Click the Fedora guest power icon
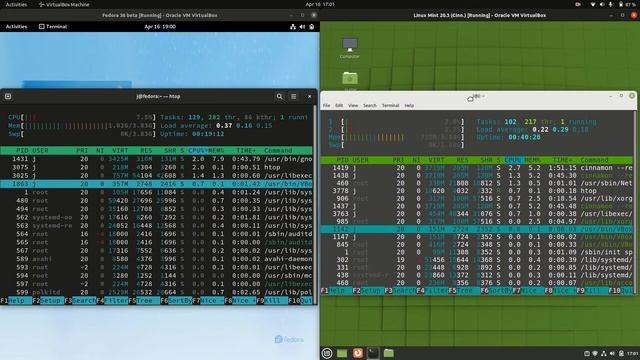The height and width of the screenshot is (360, 640). [x=311, y=27]
